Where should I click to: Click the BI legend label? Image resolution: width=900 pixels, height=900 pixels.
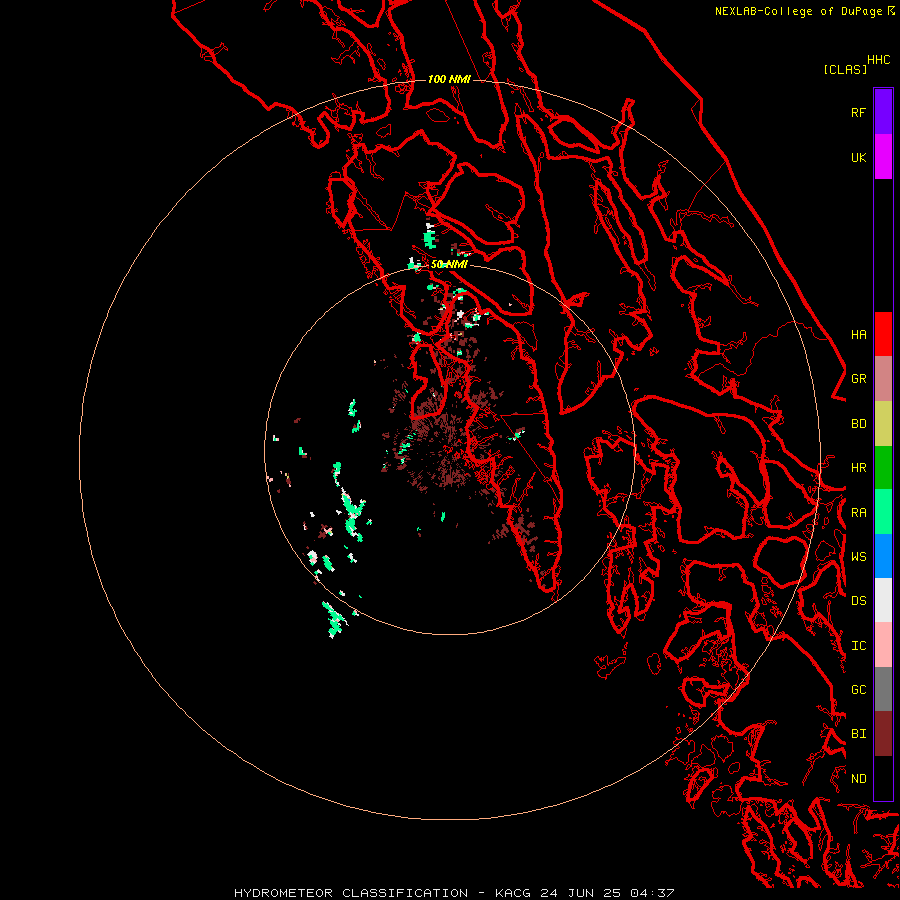click(858, 734)
